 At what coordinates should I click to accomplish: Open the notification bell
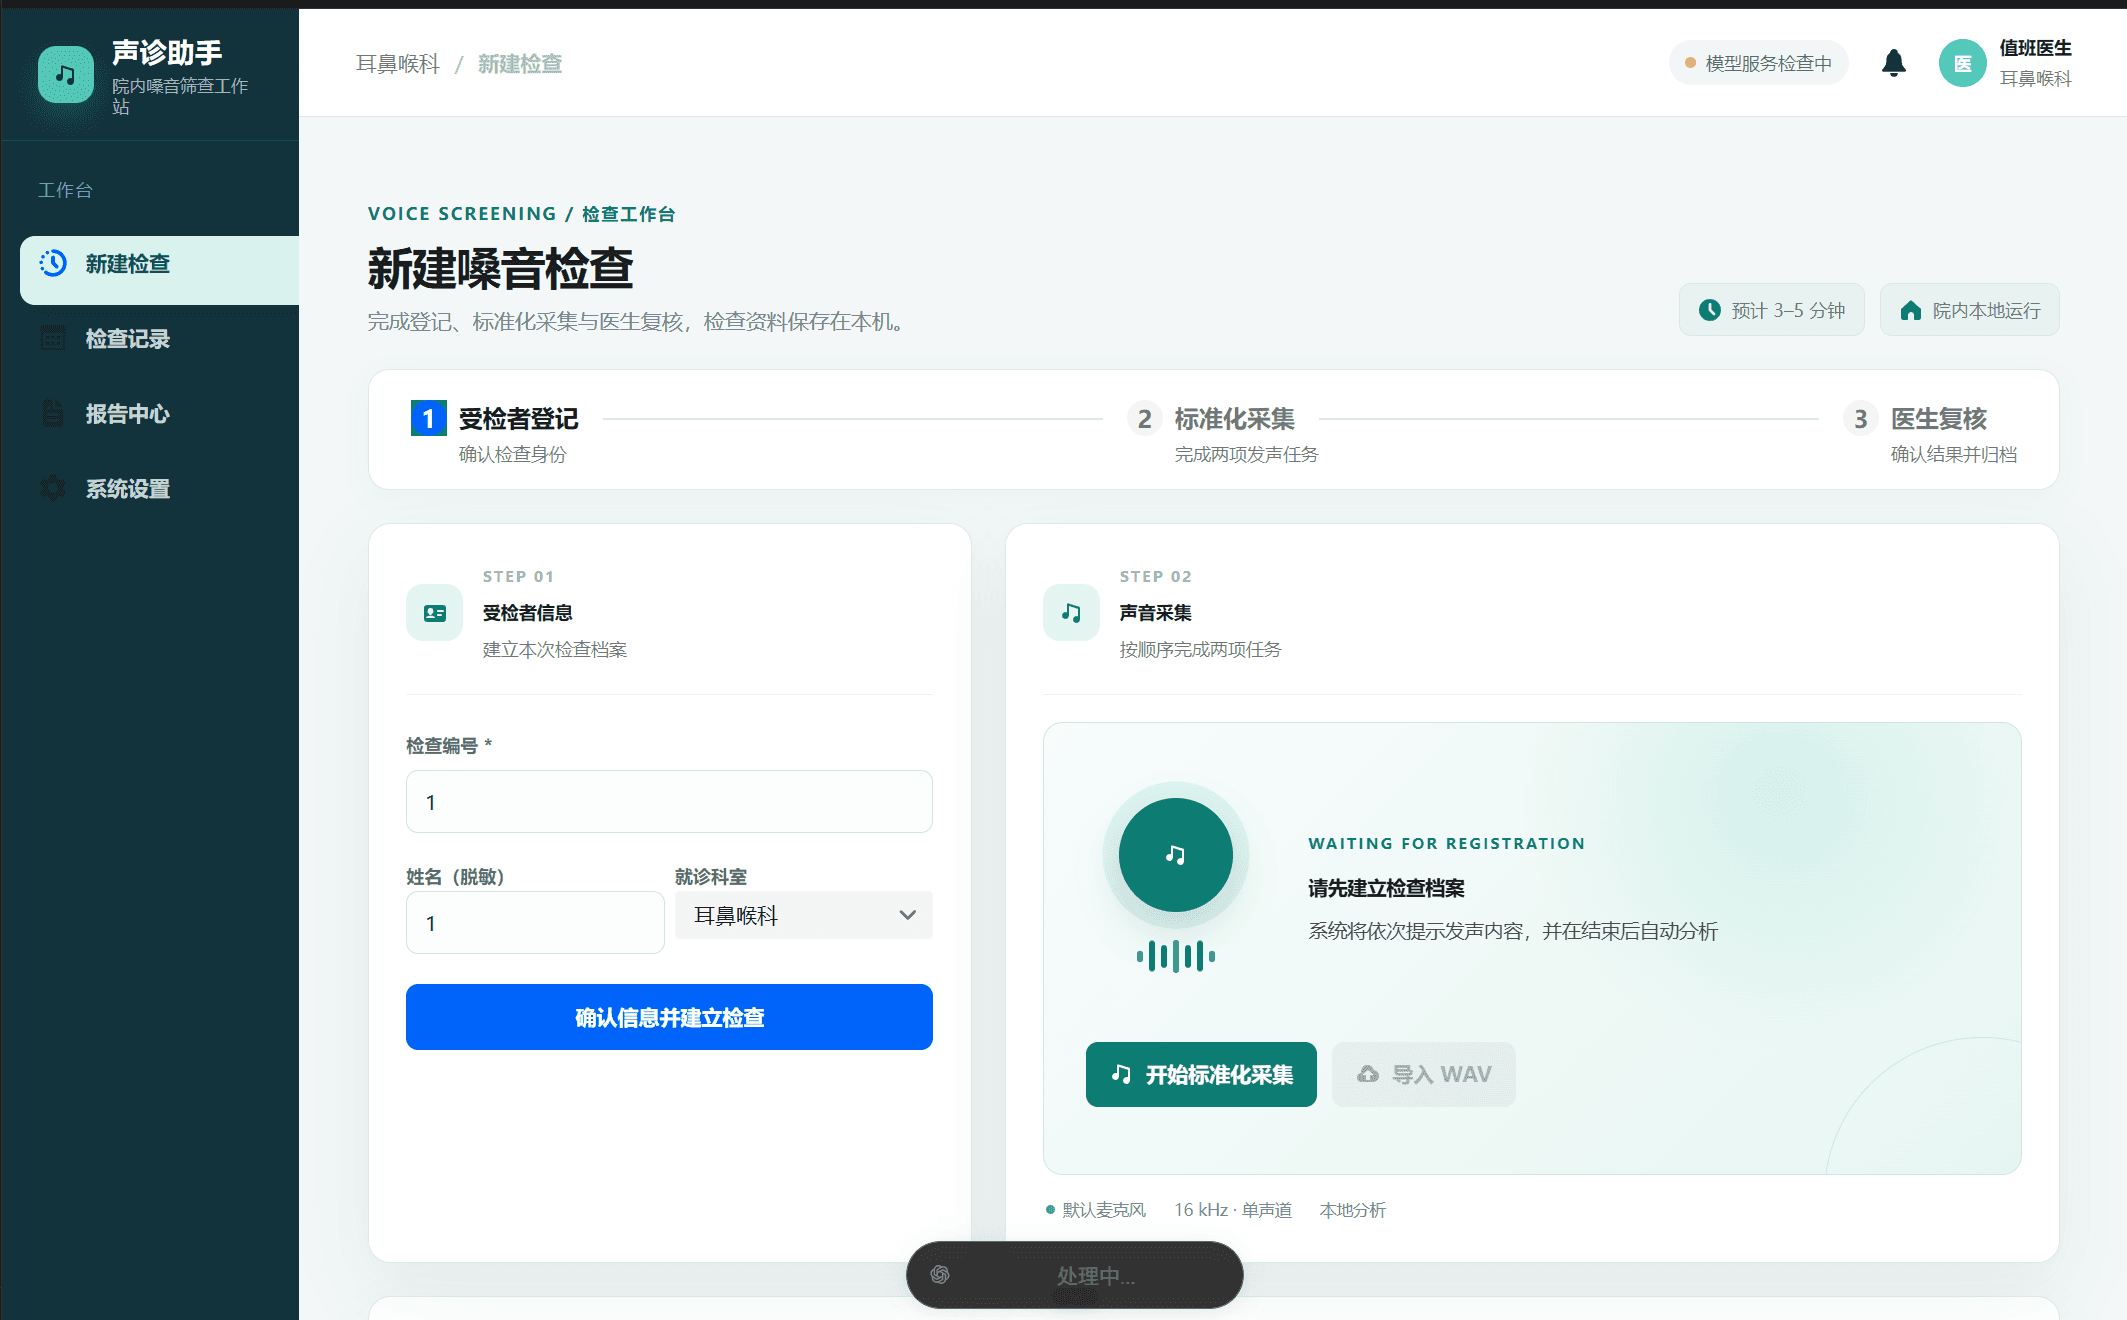[1893, 63]
